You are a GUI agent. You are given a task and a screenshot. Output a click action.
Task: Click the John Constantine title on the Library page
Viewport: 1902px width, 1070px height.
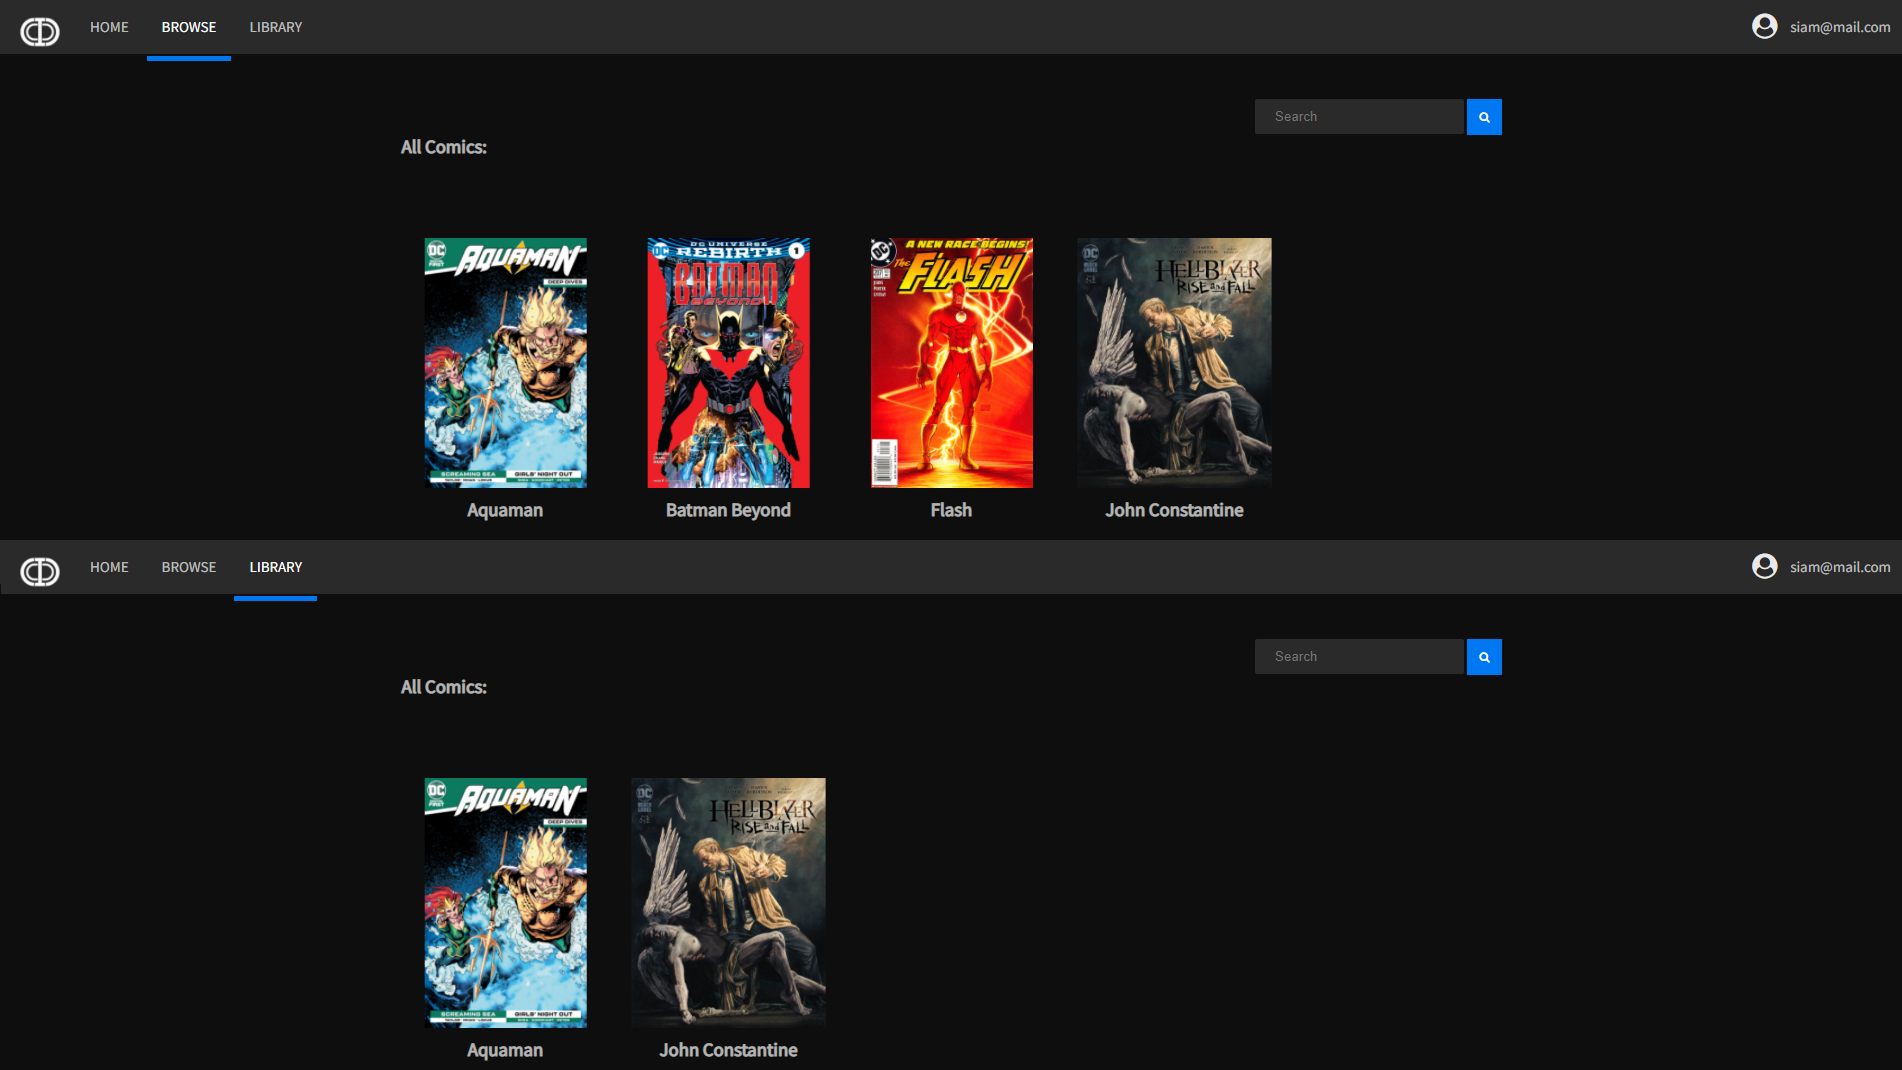[x=728, y=1050]
